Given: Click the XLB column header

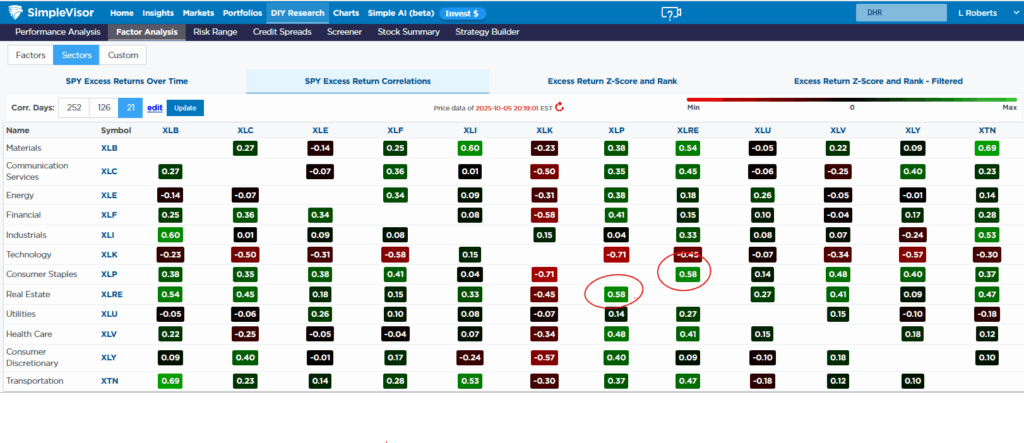Looking at the screenshot, I should [x=170, y=131].
